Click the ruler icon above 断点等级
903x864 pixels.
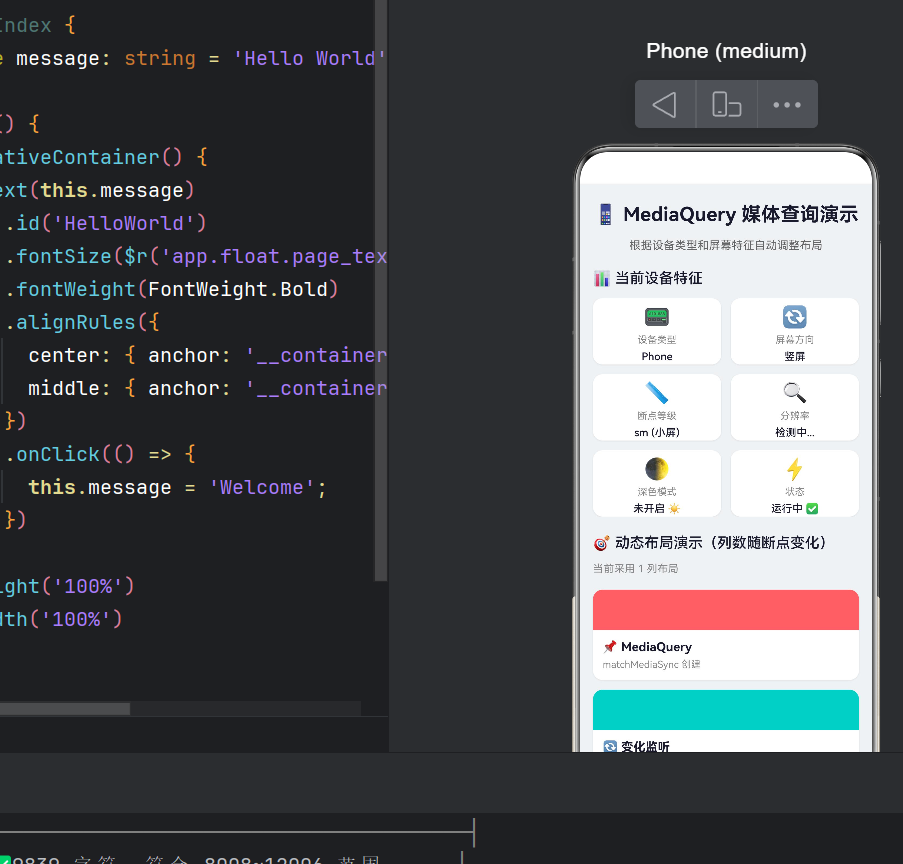pyautogui.click(x=657, y=393)
